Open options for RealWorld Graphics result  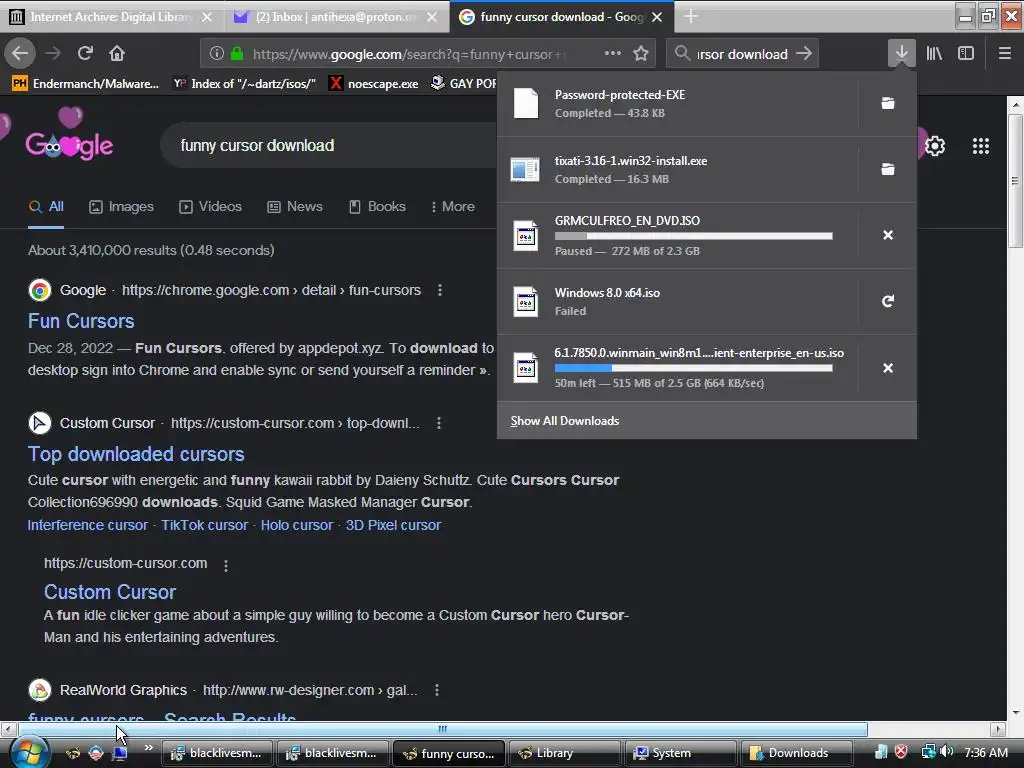(437, 690)
